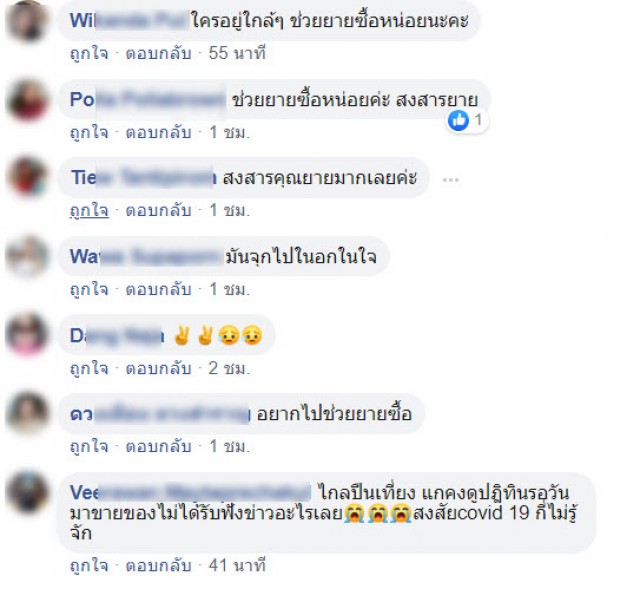640x589 pixels.
Task: Reply to the อยากไปช่วยยายซื้อ comment
Action: click(158, 446)
